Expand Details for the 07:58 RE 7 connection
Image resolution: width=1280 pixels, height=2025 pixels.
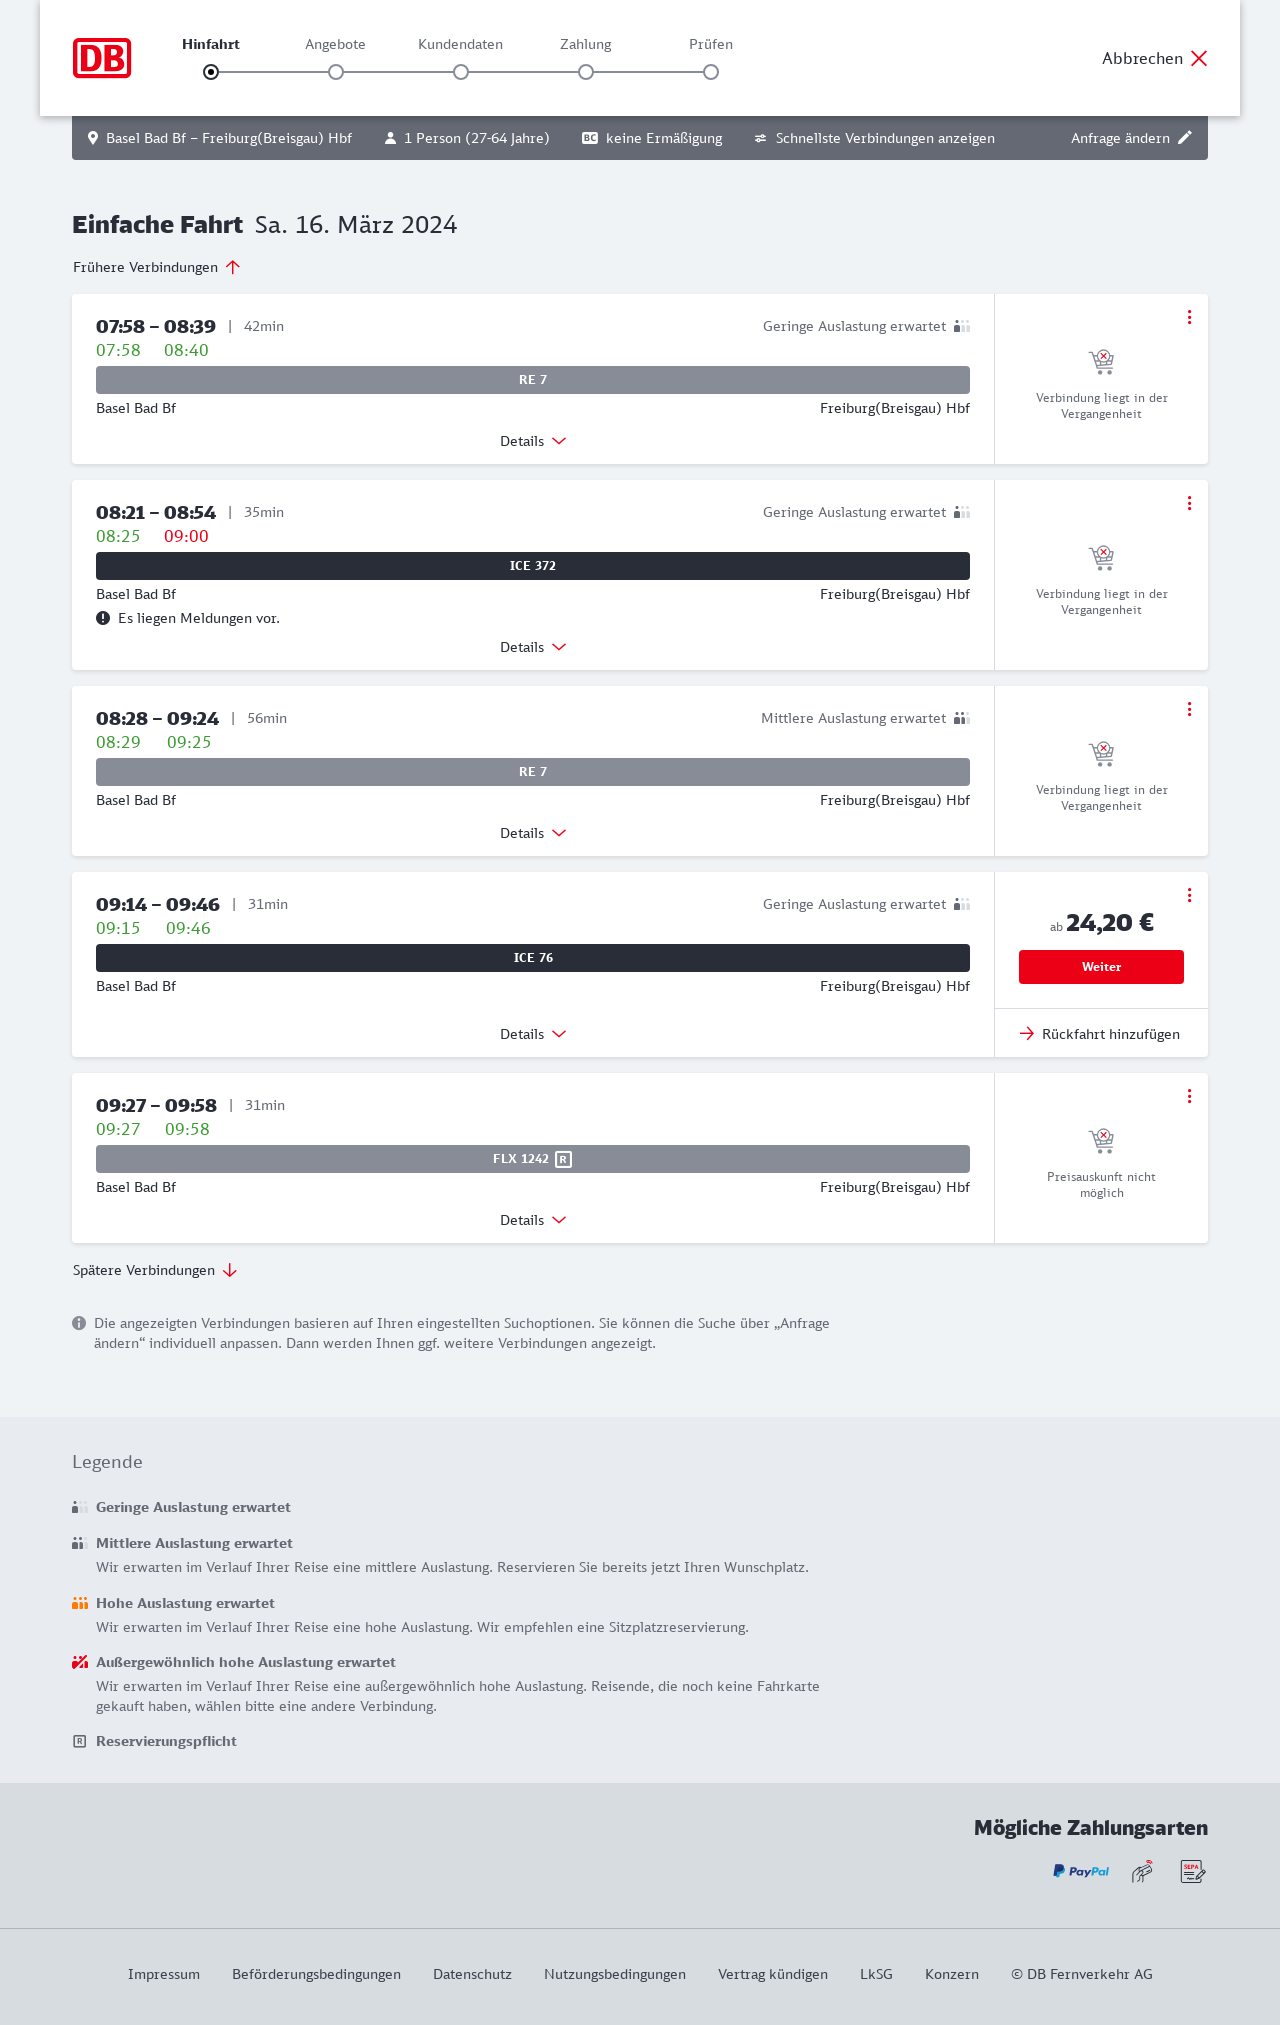pos(533,441)
